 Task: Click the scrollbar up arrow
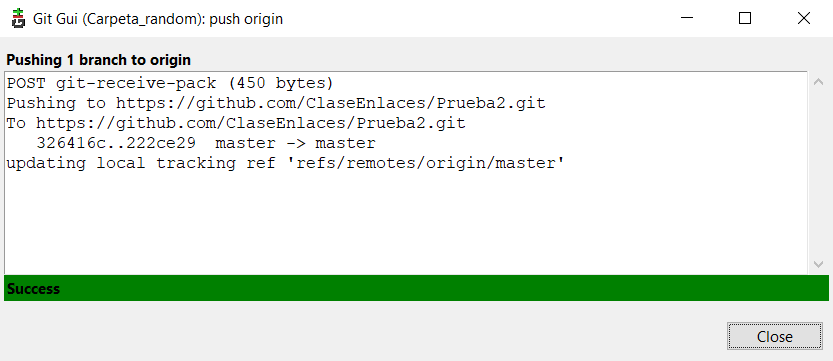coord(818,82)
